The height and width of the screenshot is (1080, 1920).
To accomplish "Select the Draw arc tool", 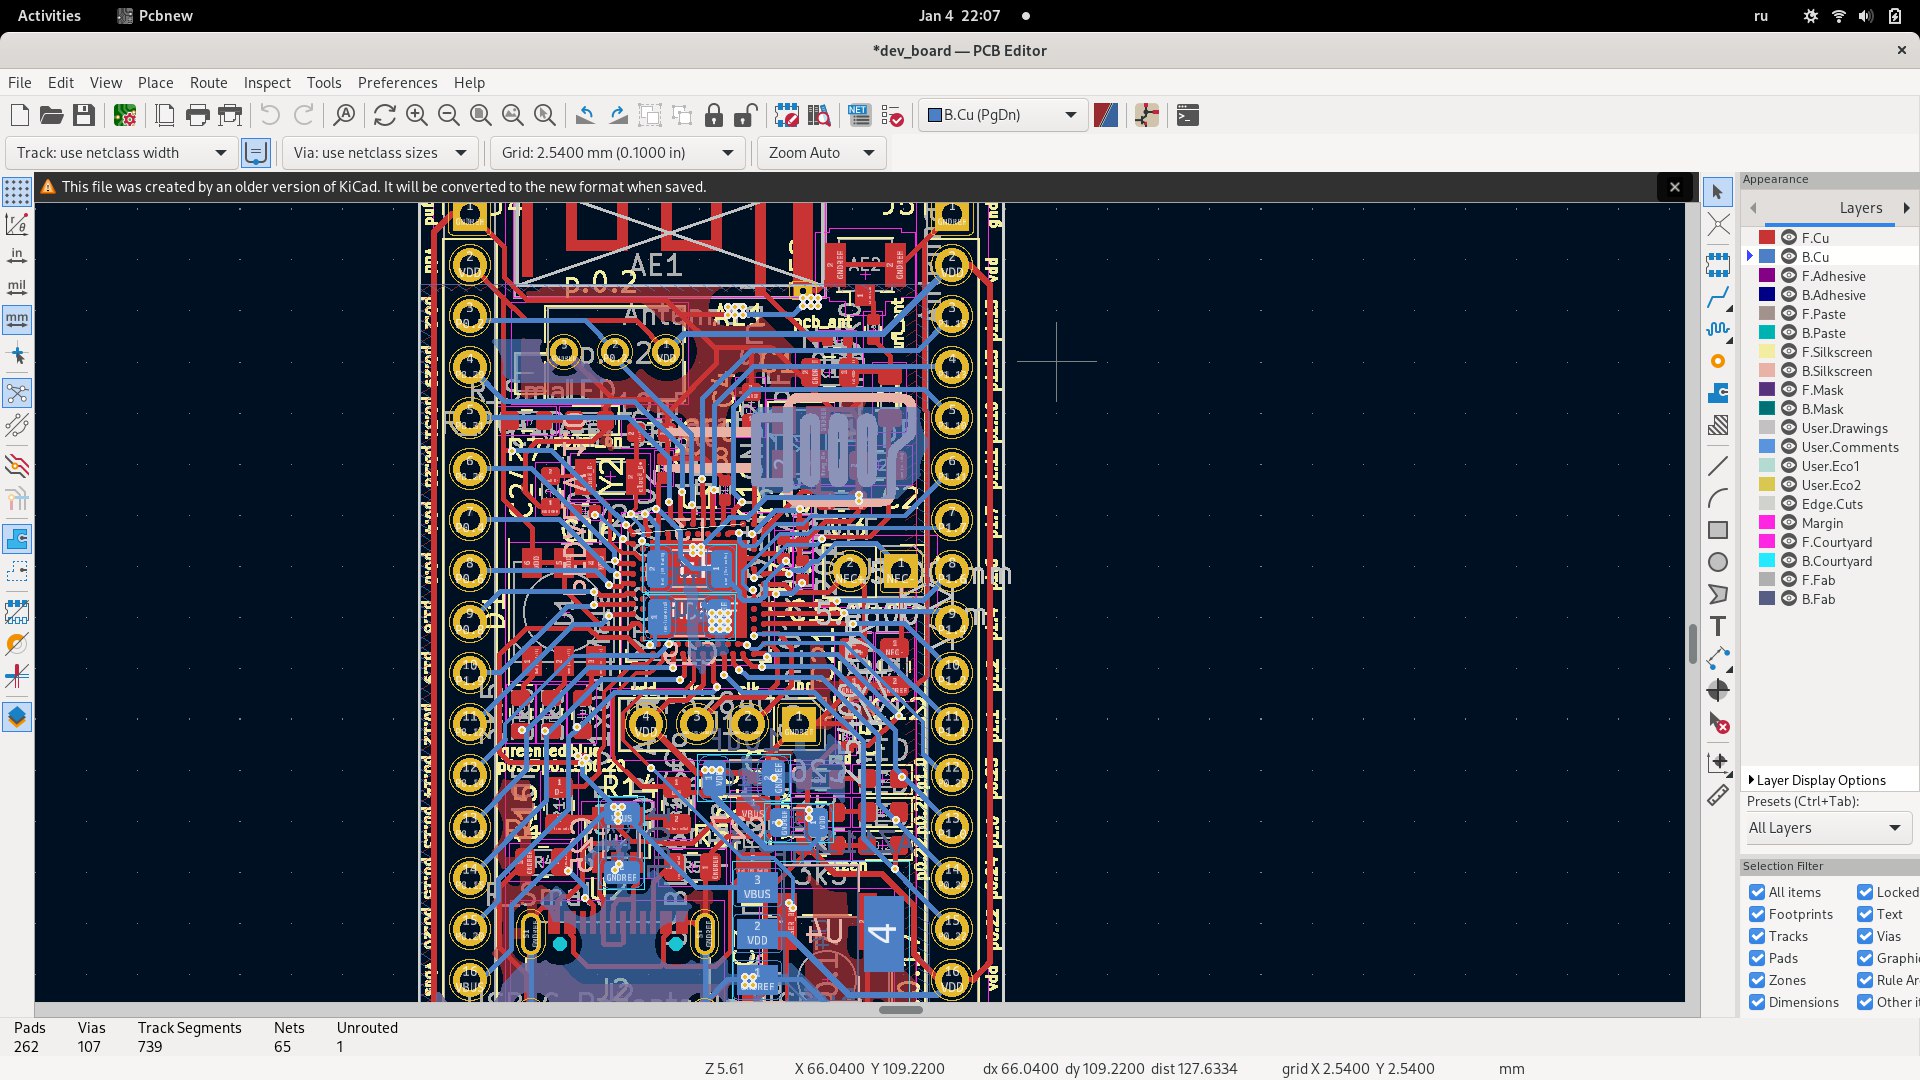I will click(1718, 498).
